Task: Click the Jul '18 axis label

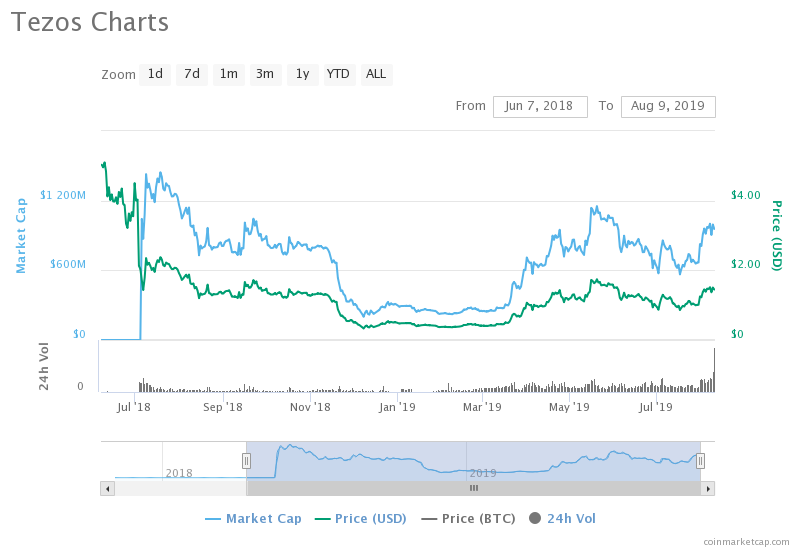Action: coord(134,407)
